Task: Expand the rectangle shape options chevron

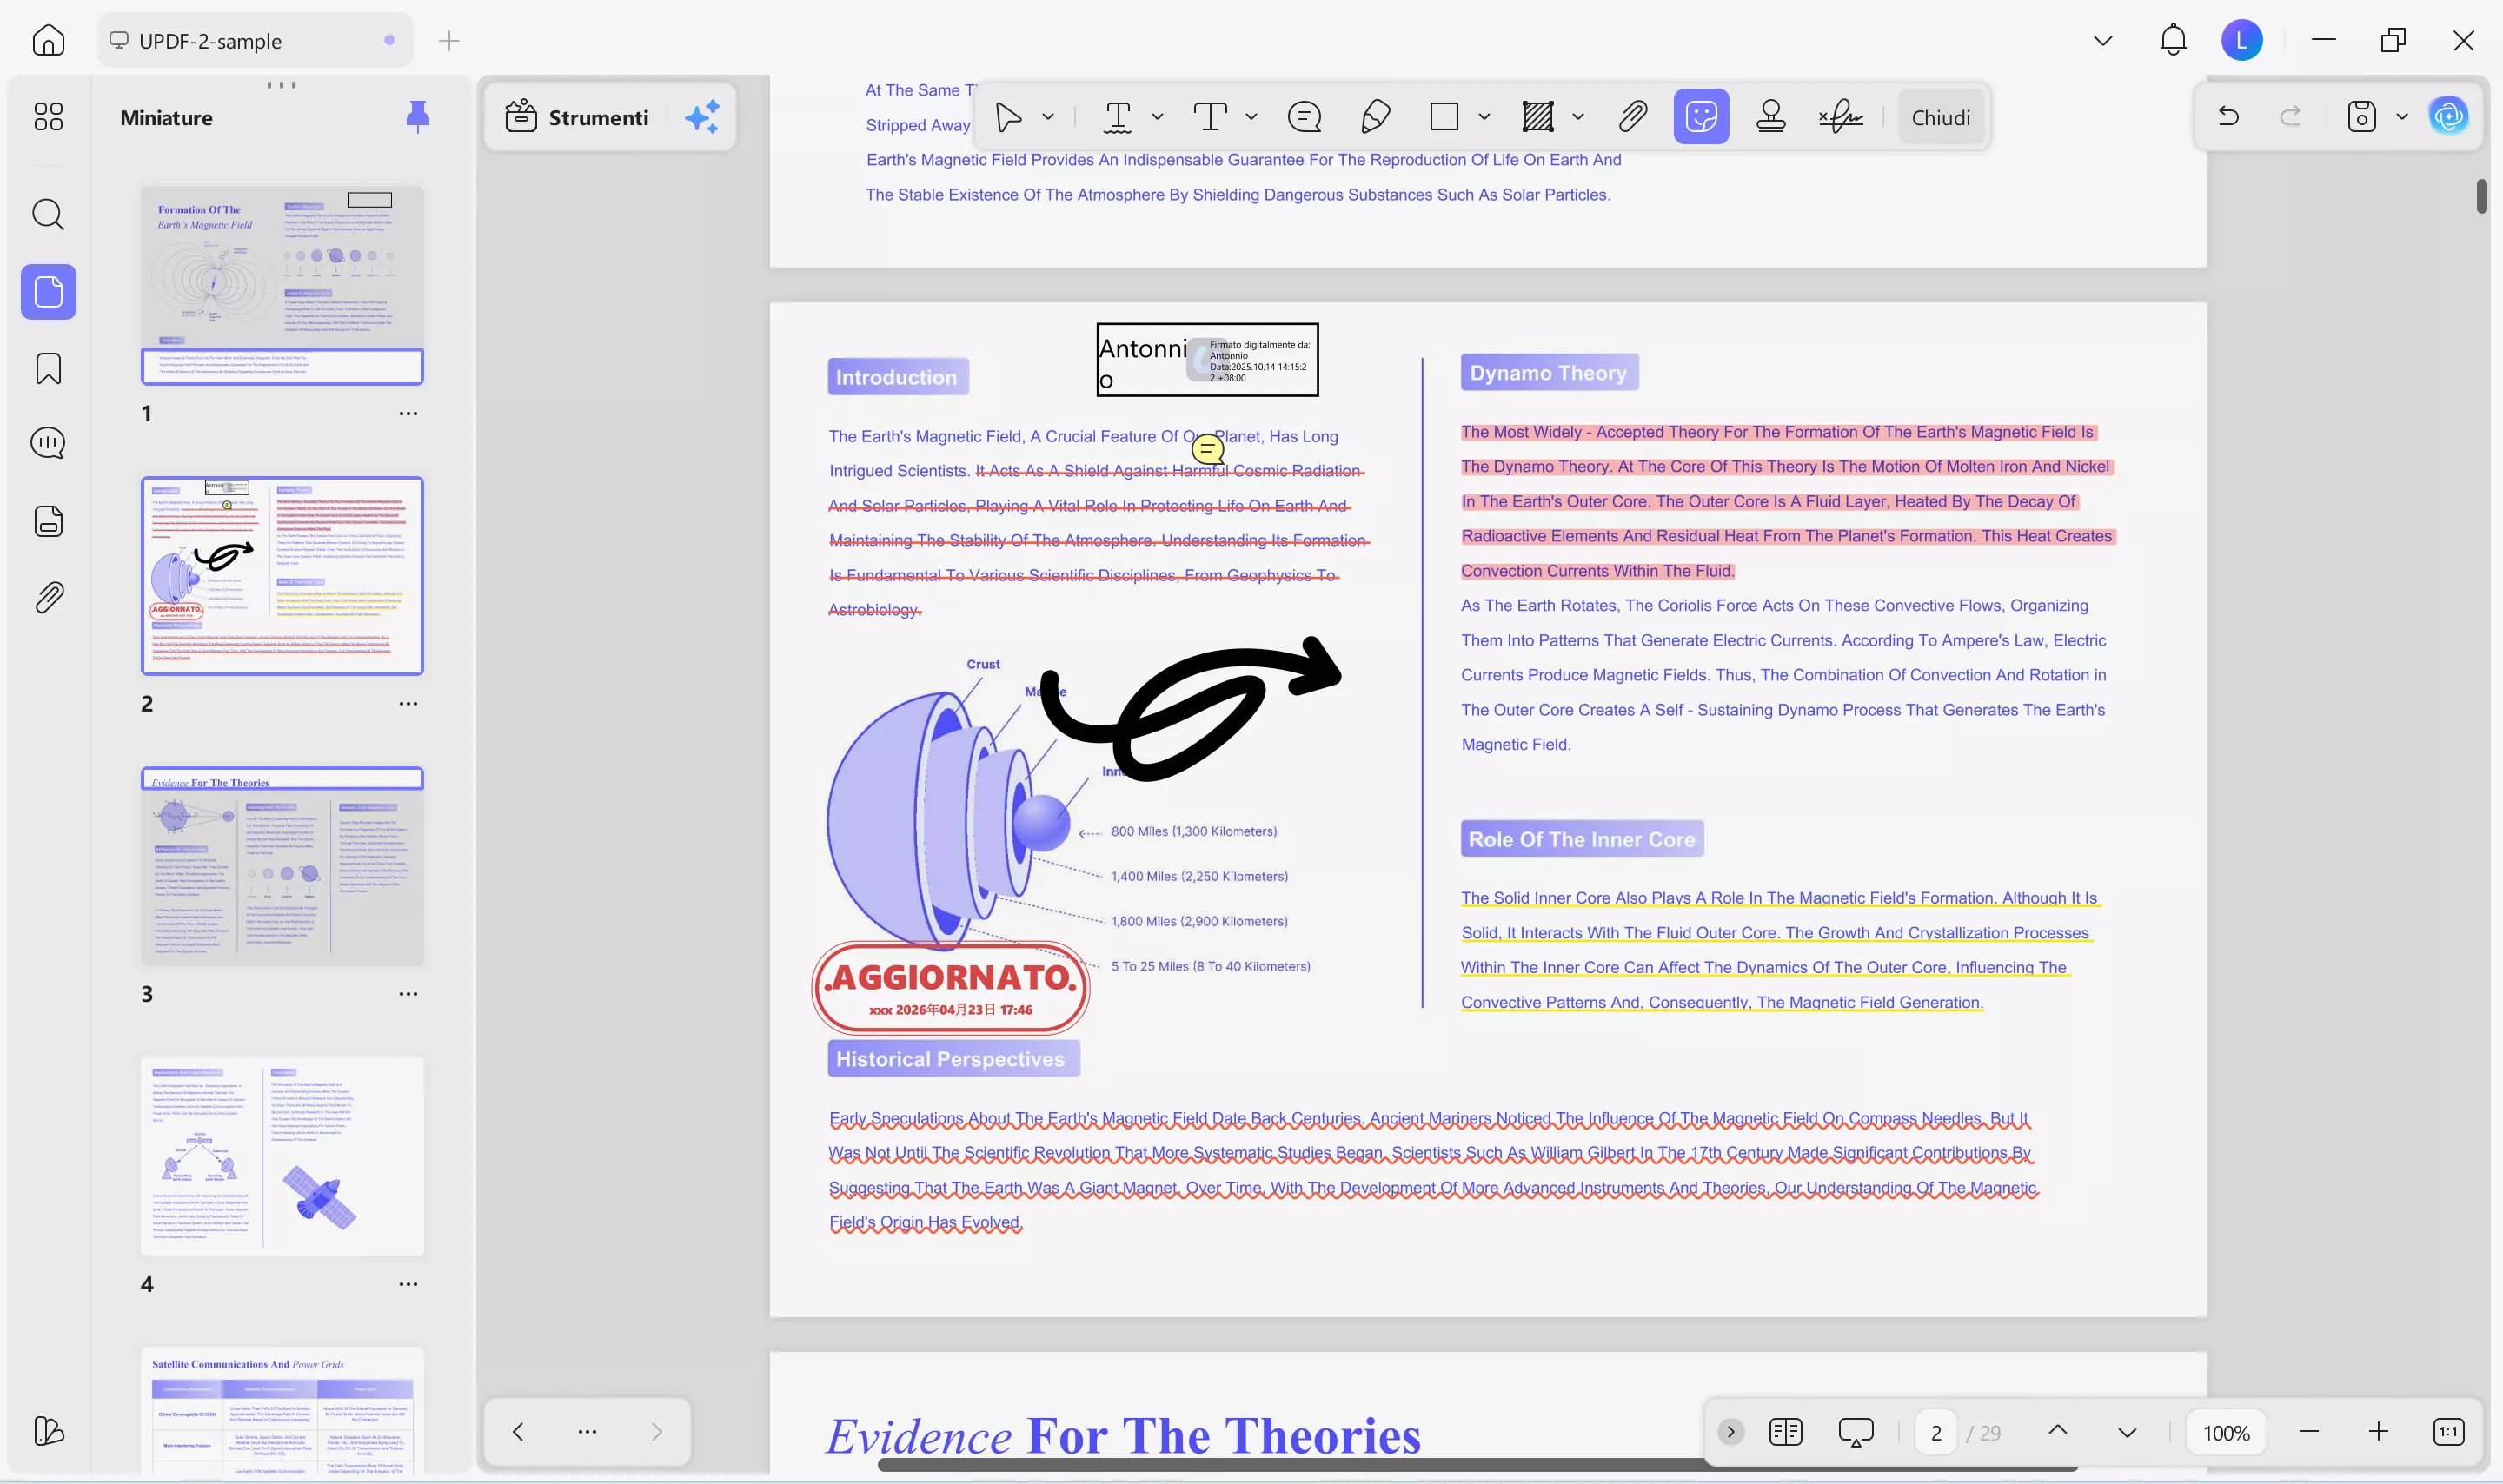Action: (1483, 117)
